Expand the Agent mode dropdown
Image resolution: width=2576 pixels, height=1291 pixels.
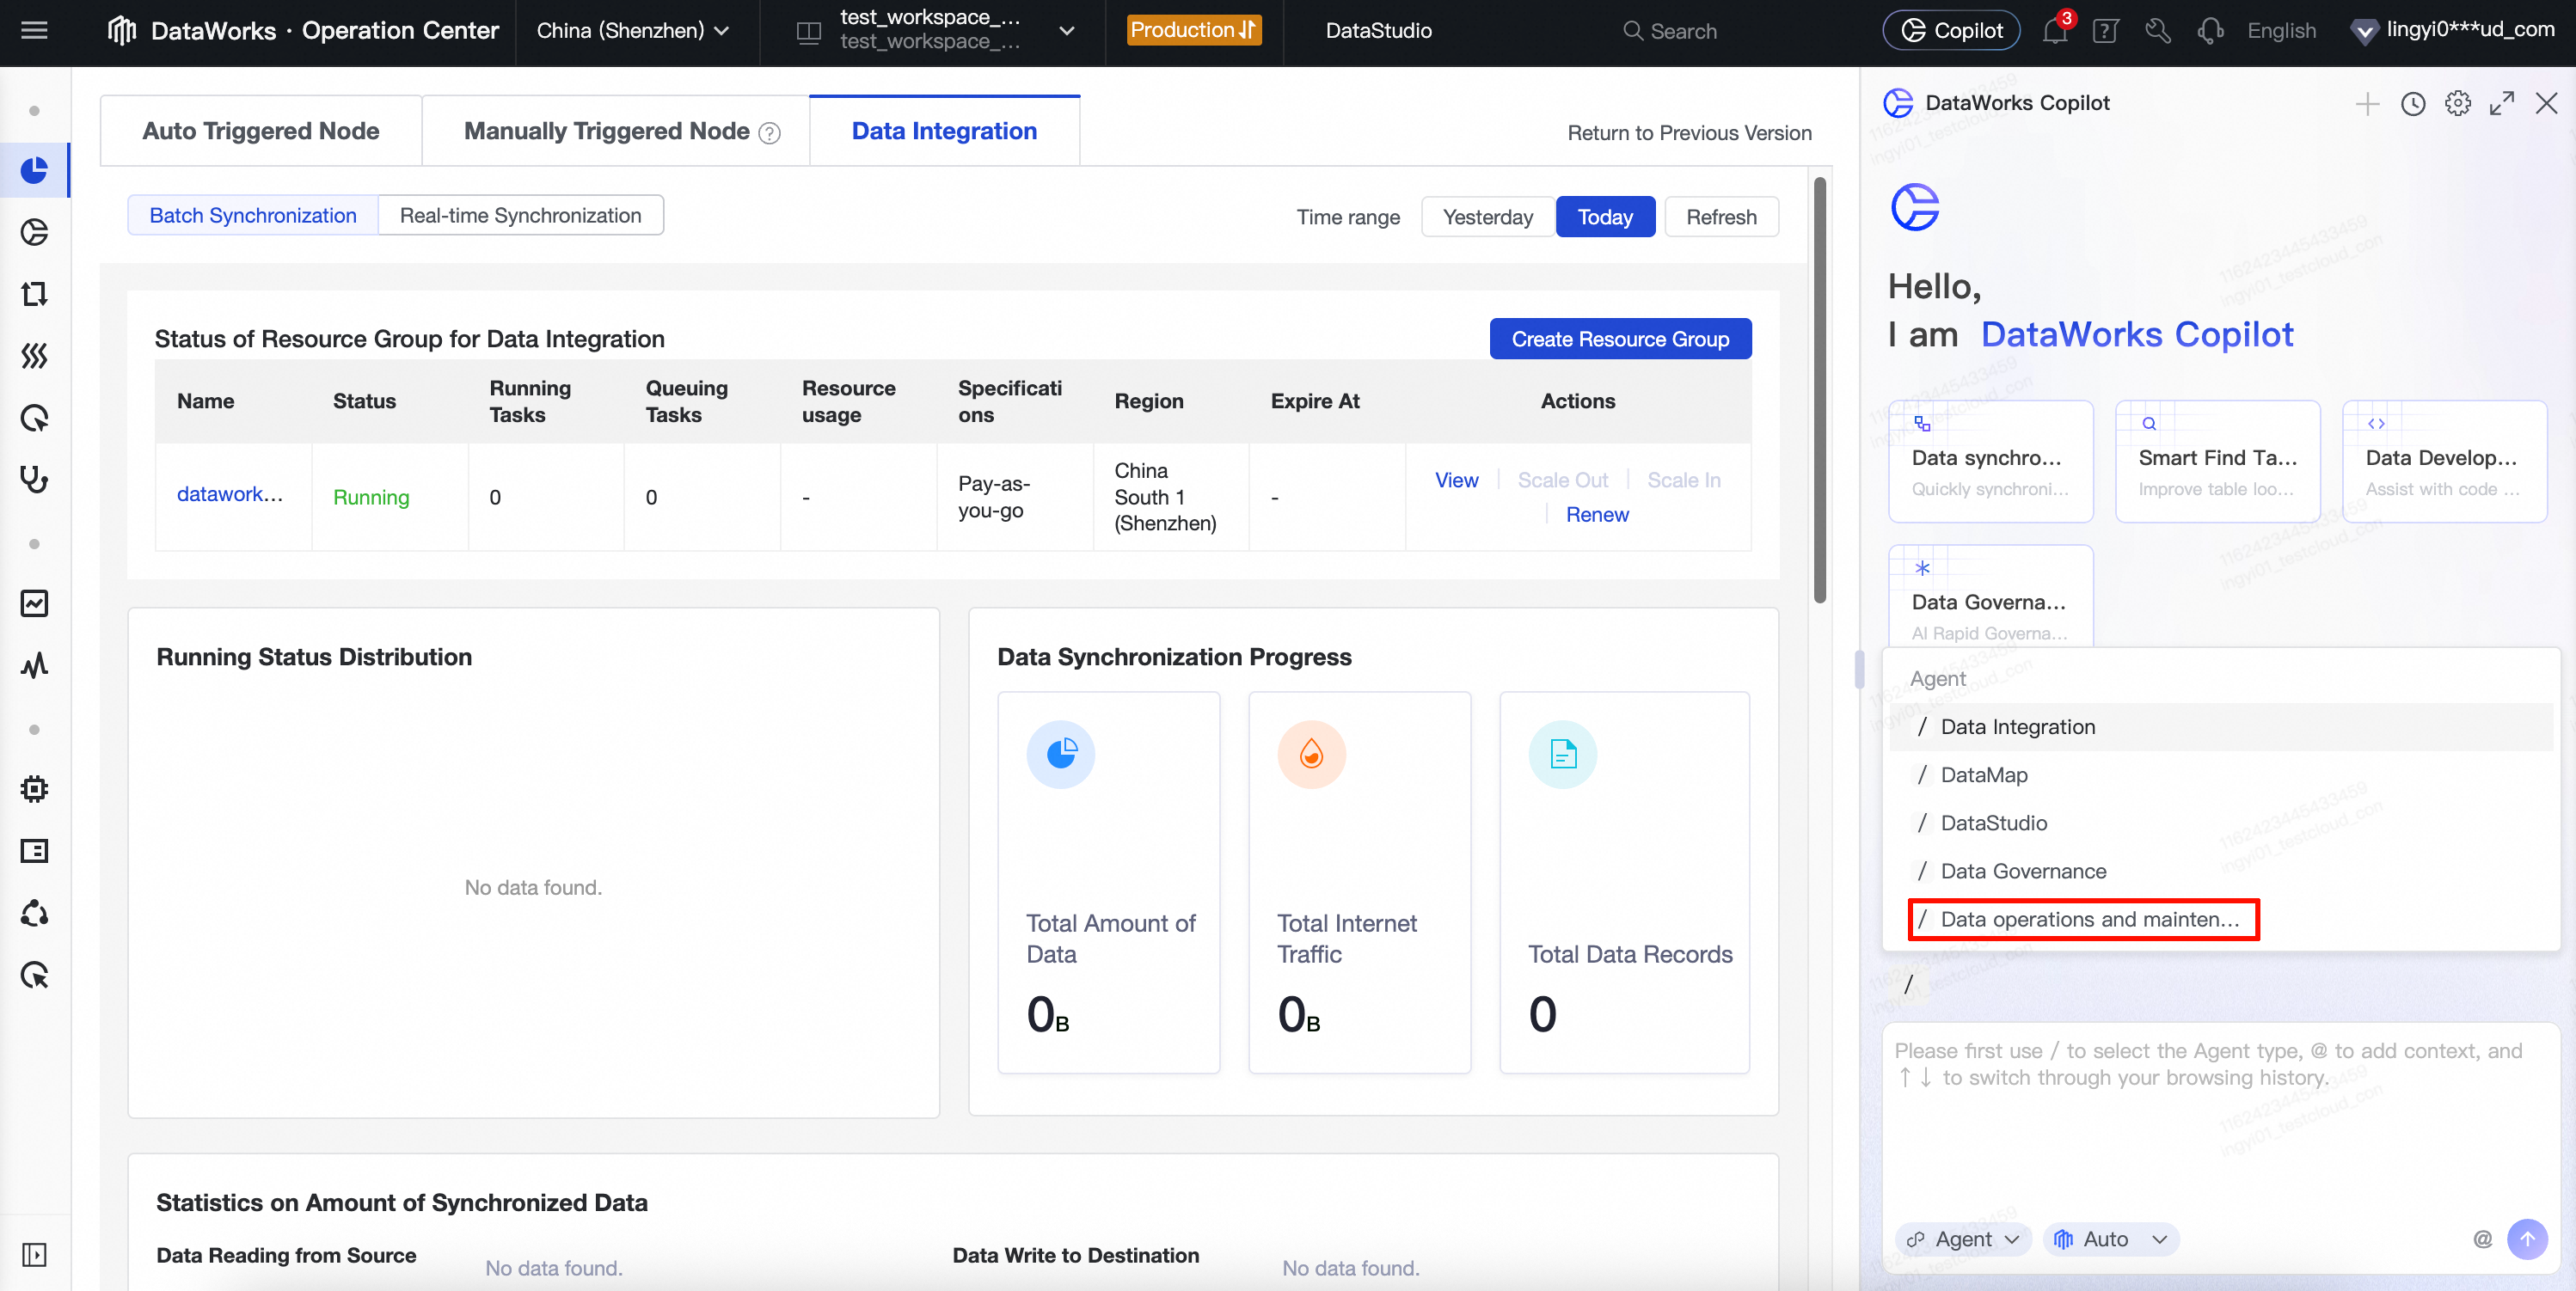[1963, 1239]
